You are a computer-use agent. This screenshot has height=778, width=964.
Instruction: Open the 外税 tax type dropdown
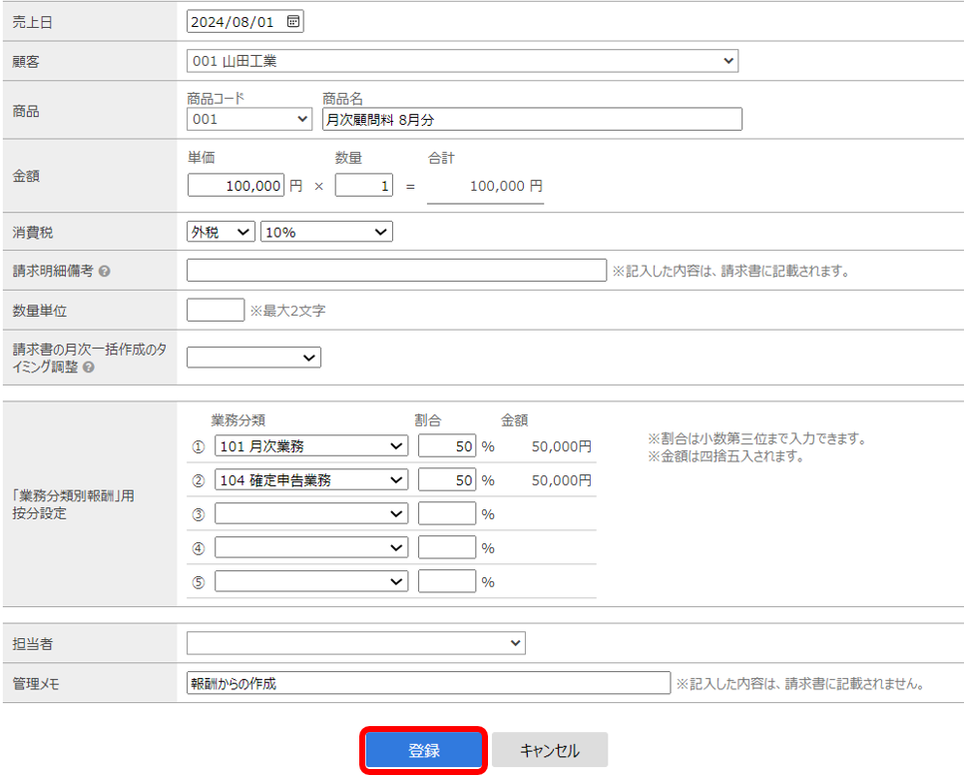click(x=221, y=232)
